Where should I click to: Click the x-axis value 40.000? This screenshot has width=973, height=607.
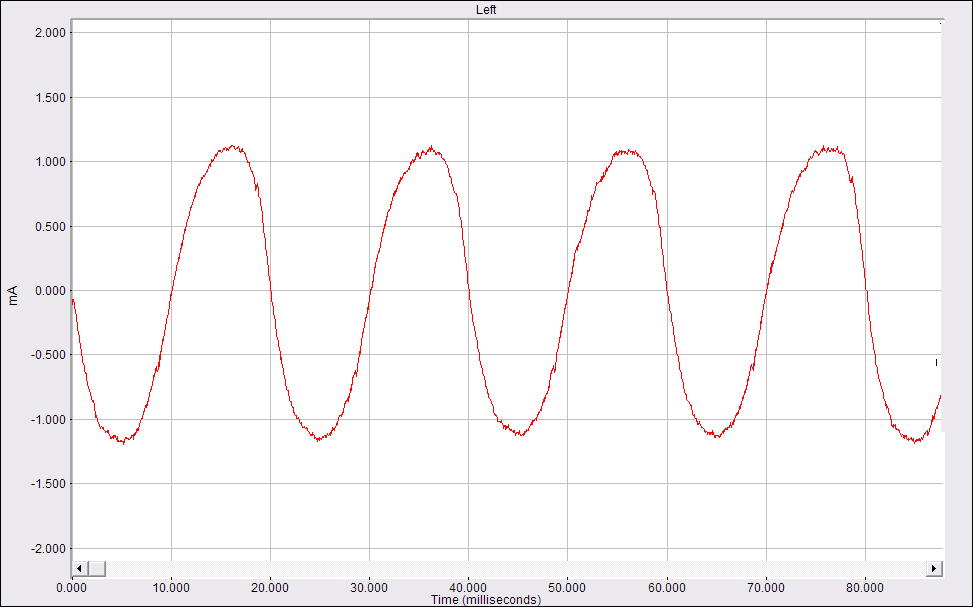[x=469, y=588]
